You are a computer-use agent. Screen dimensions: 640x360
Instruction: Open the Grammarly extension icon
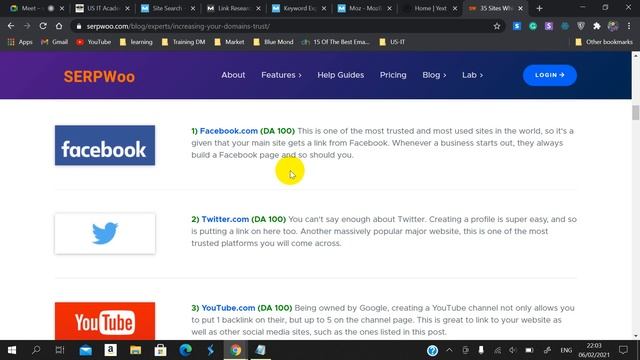pyautogui.click(x=533, y=26)
